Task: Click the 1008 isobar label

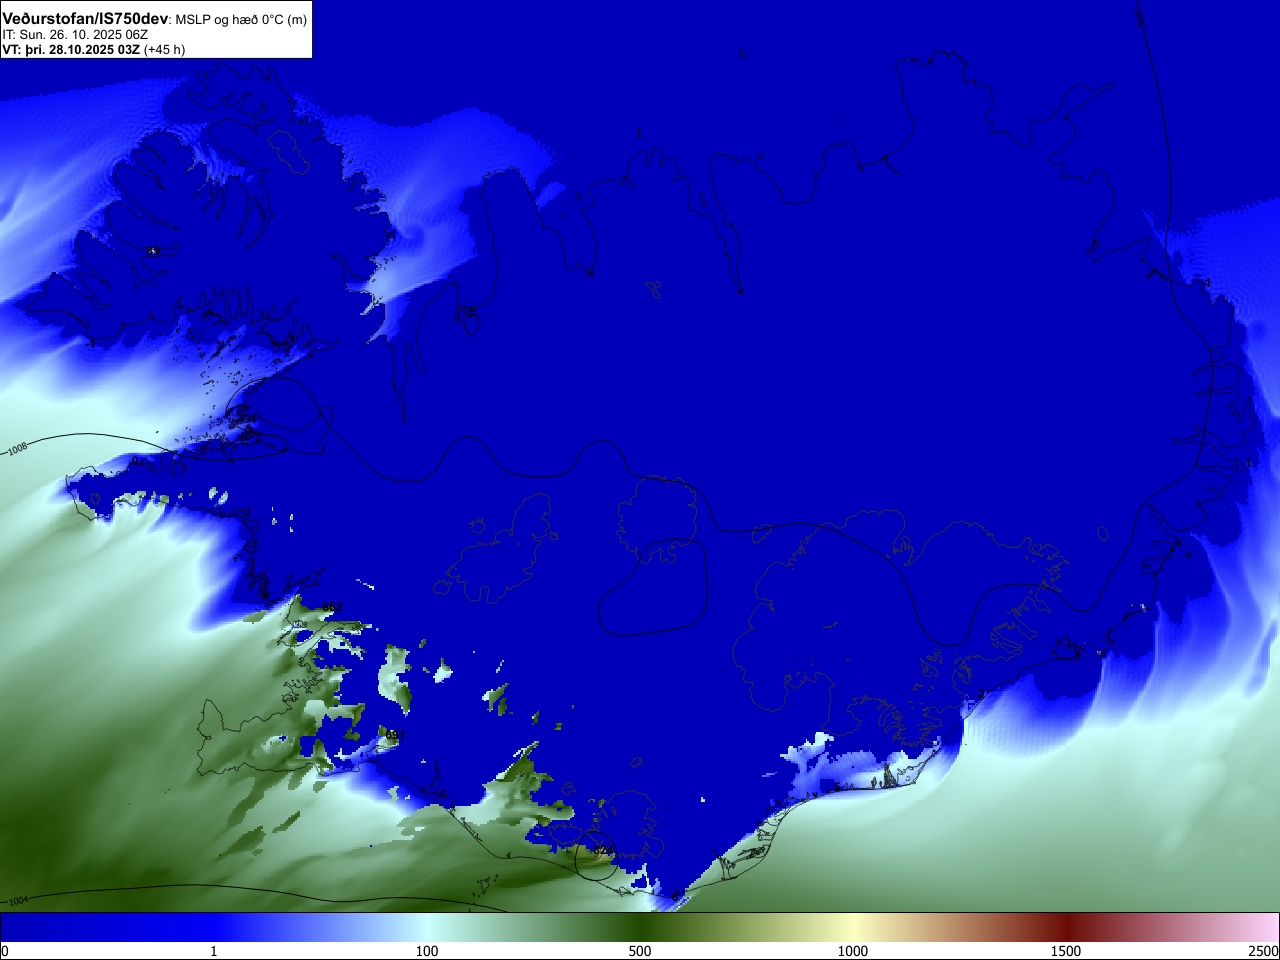Action: pyautogui.click(x=18, y=450)
